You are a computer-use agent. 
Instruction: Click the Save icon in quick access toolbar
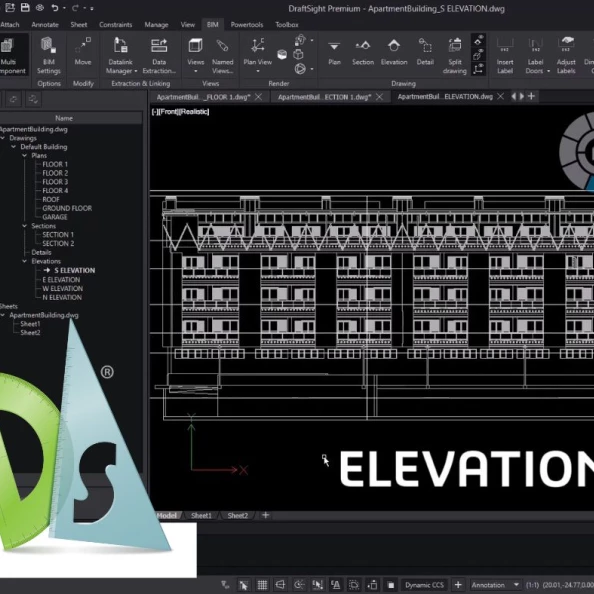(x=25, y=8)
